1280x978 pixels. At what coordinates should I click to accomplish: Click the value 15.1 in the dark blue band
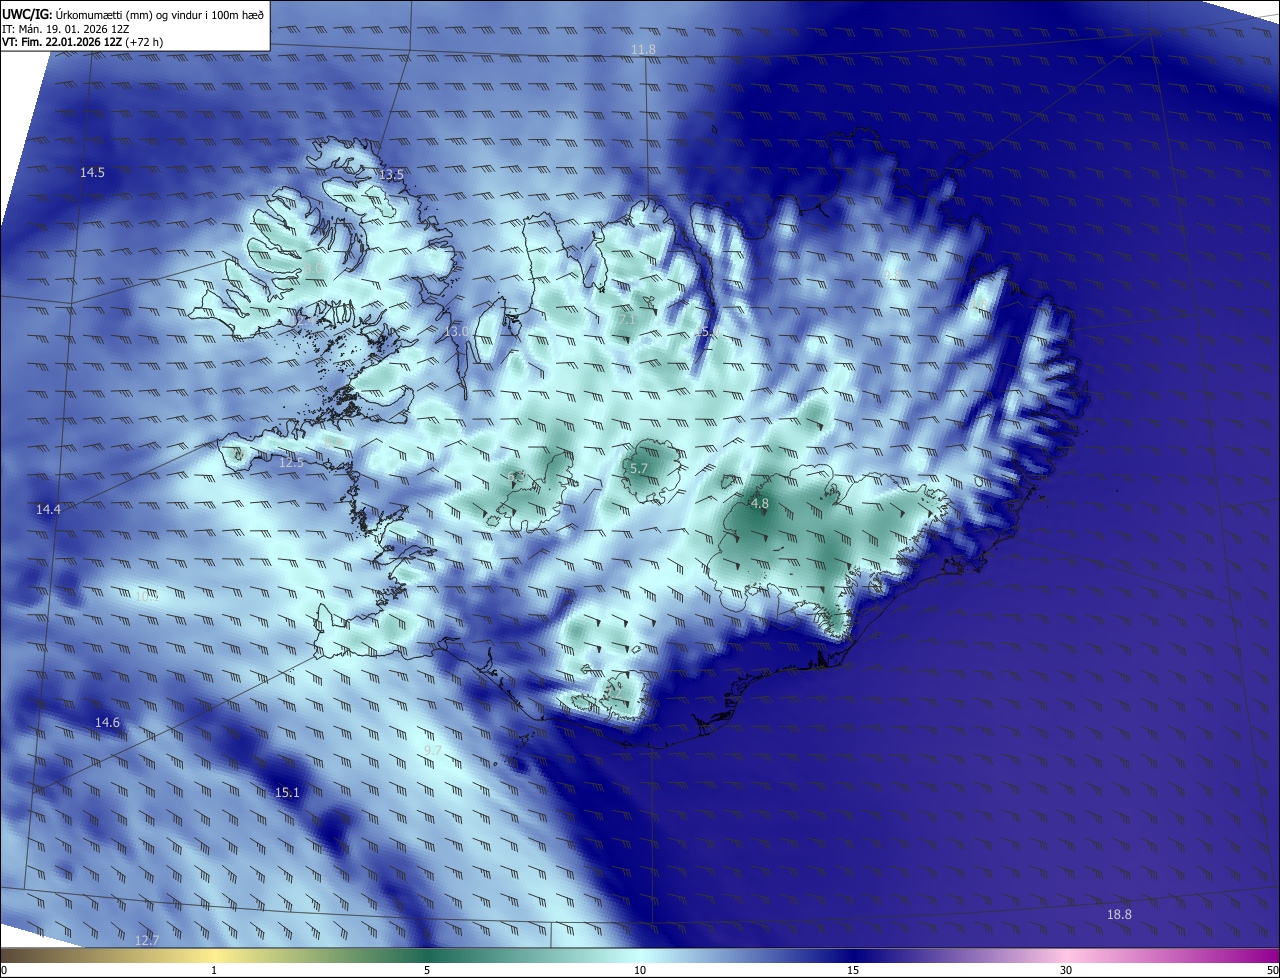287,793
